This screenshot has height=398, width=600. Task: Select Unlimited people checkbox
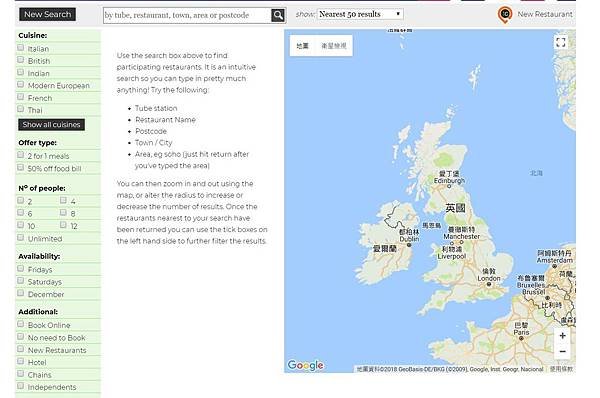pyautogui.click(x=21, y=238)
